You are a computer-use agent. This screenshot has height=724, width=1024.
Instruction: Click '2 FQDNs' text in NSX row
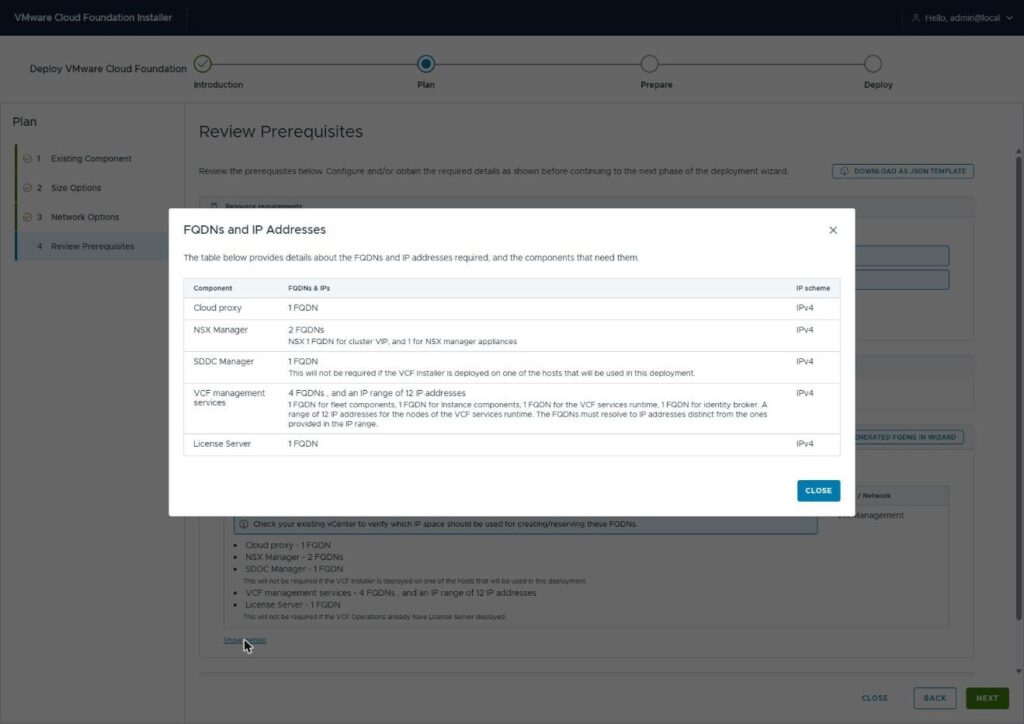click(306, 330)
